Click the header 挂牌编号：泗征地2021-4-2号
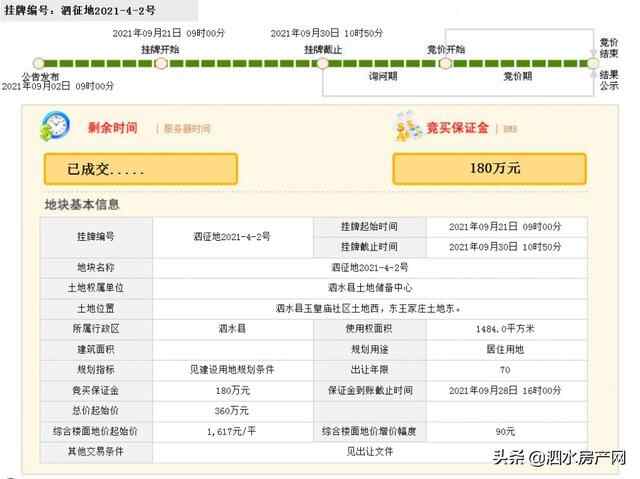The height and width of the screenshot is (479, 640). (80, 10)
